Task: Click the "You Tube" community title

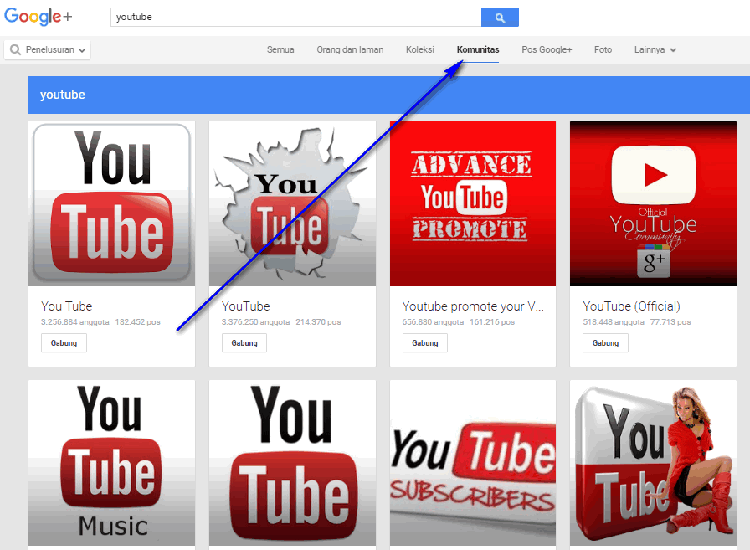Action: [66, 306]
